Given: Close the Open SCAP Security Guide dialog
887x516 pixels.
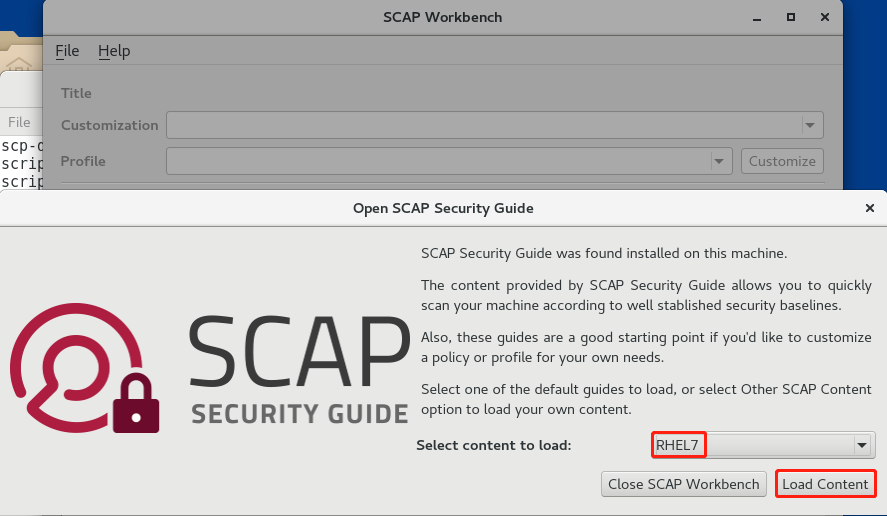Looking at the screenshot, I should 869,209.
